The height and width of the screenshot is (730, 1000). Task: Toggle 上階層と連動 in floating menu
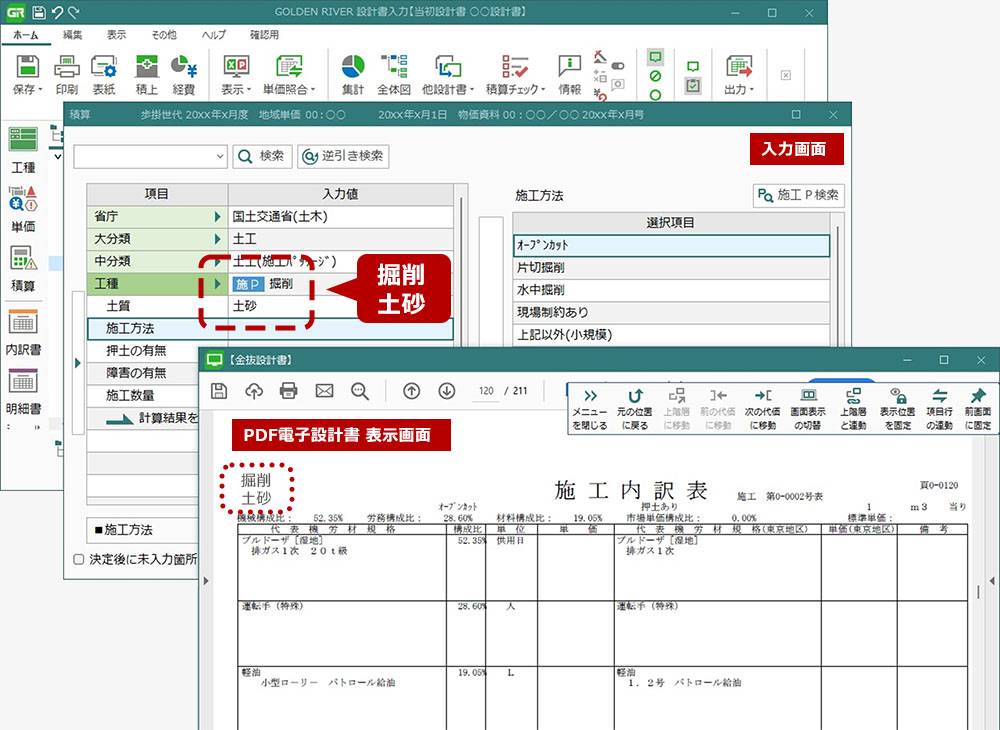click(853, 409)
